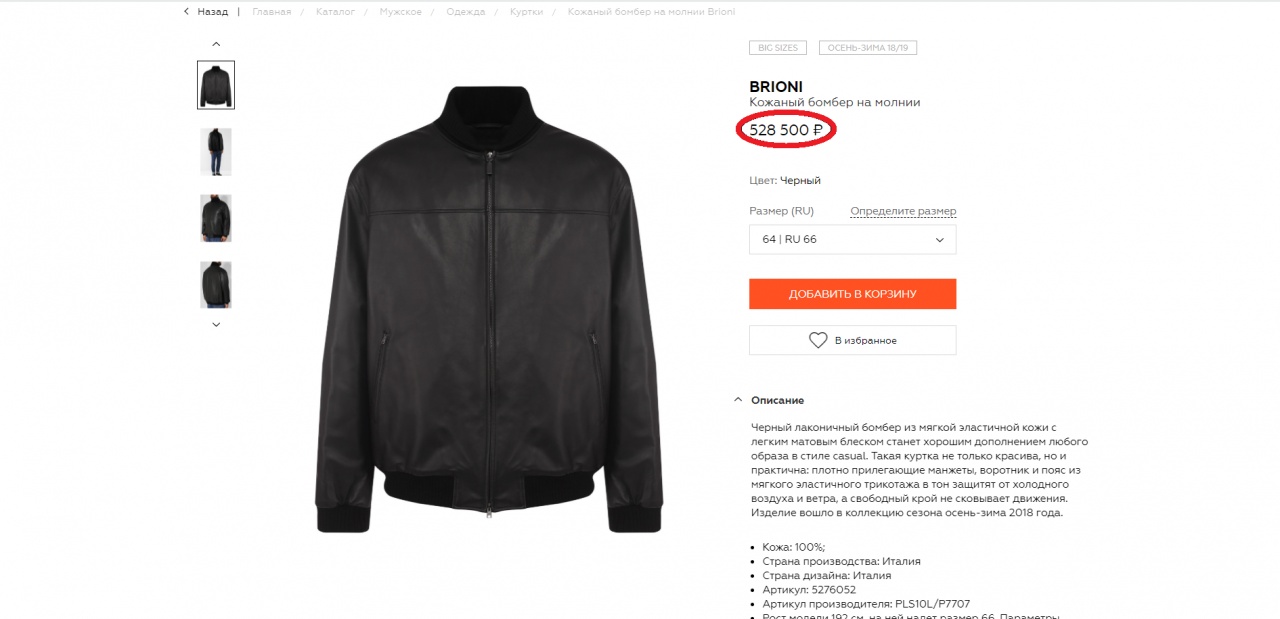
Task: Click the Добавить в корзину button
Action: (x=852, y=294)
